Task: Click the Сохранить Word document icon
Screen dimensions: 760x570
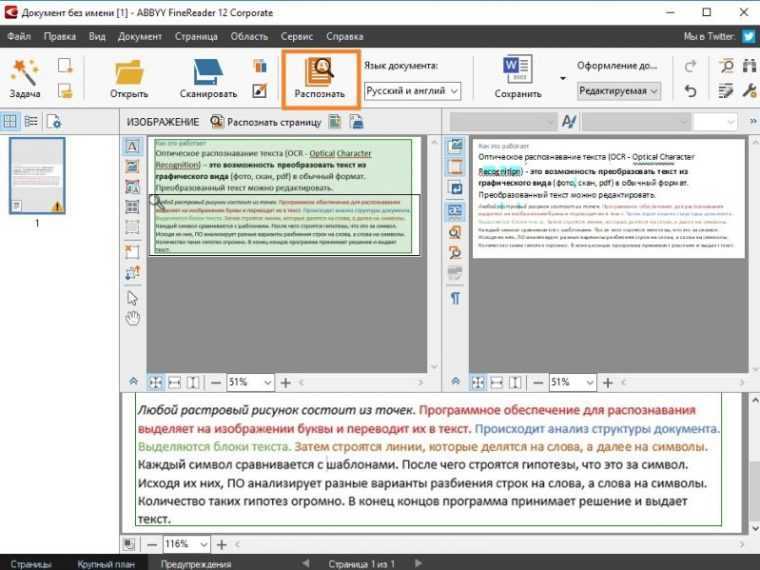Action: [x=517, y=70]
